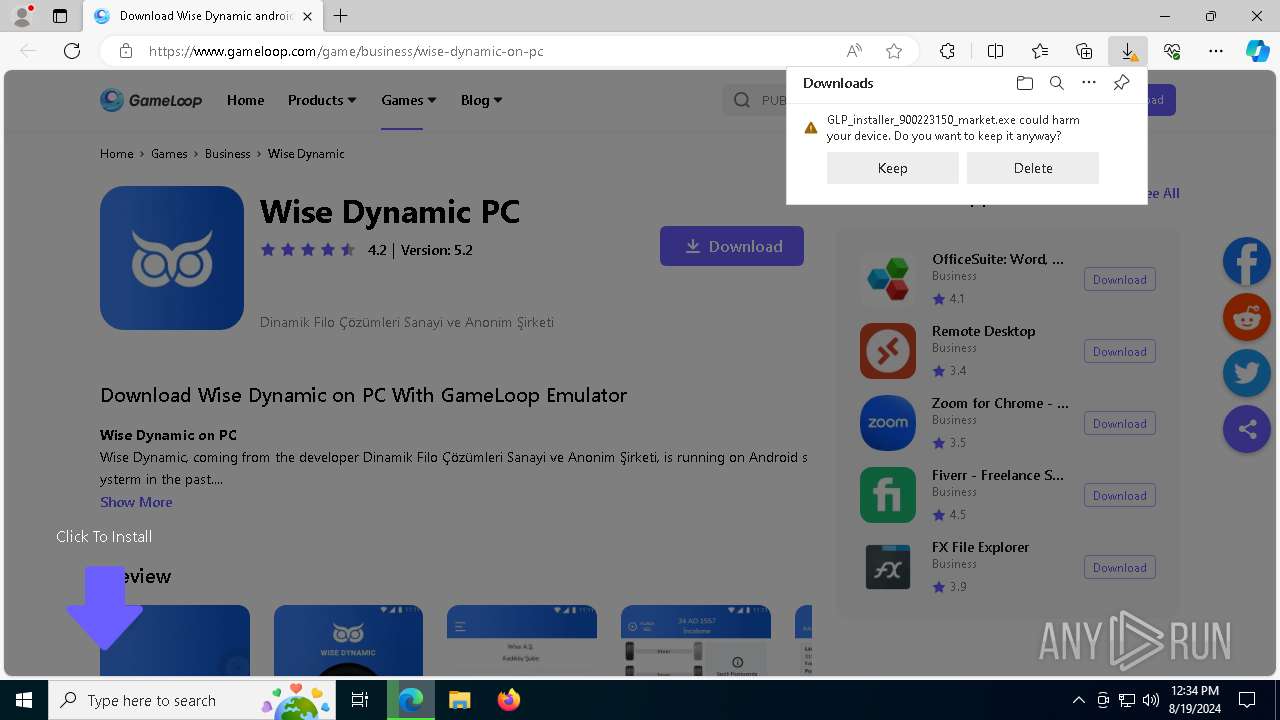Image resolution: width=1280 pixels, height=720 pixels.
Task: Close the Download Wise Dynamic tab
Action: click(308, 16)
